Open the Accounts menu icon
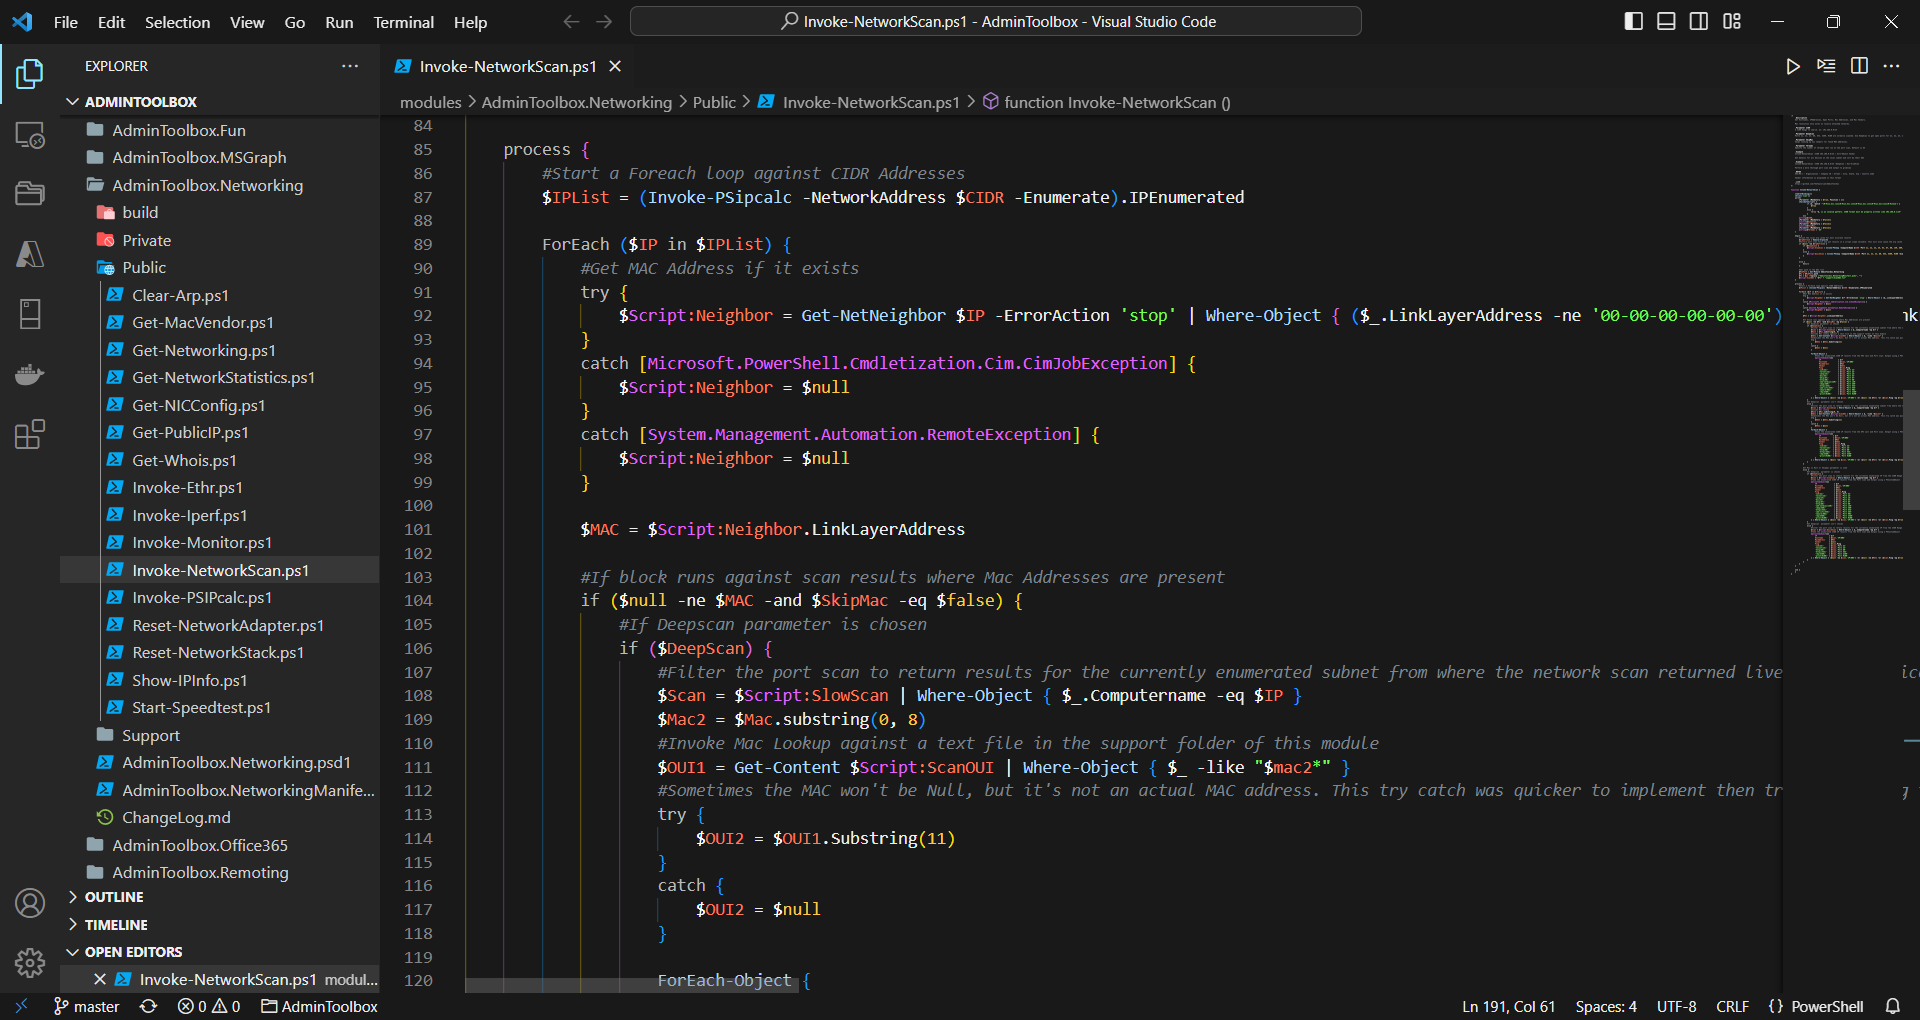1920x1020 pixels. click(x=30, y=903)
